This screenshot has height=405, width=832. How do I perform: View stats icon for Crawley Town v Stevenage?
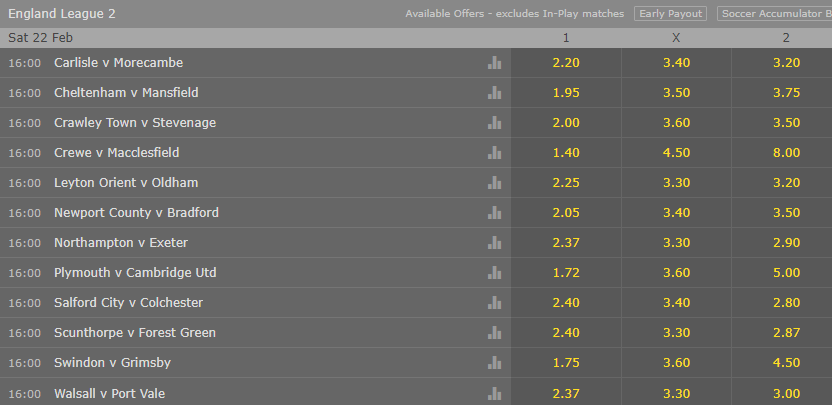pos(494,123)
